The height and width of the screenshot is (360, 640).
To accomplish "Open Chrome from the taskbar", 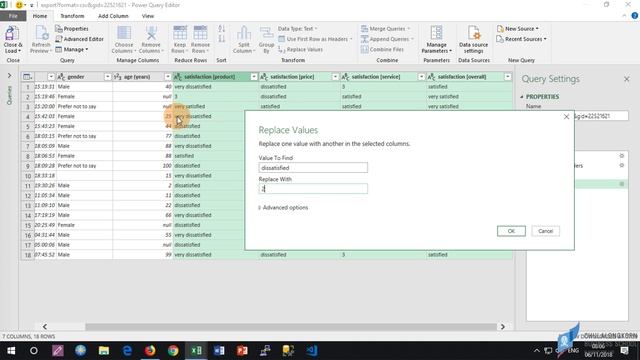I will pos(173,351).
